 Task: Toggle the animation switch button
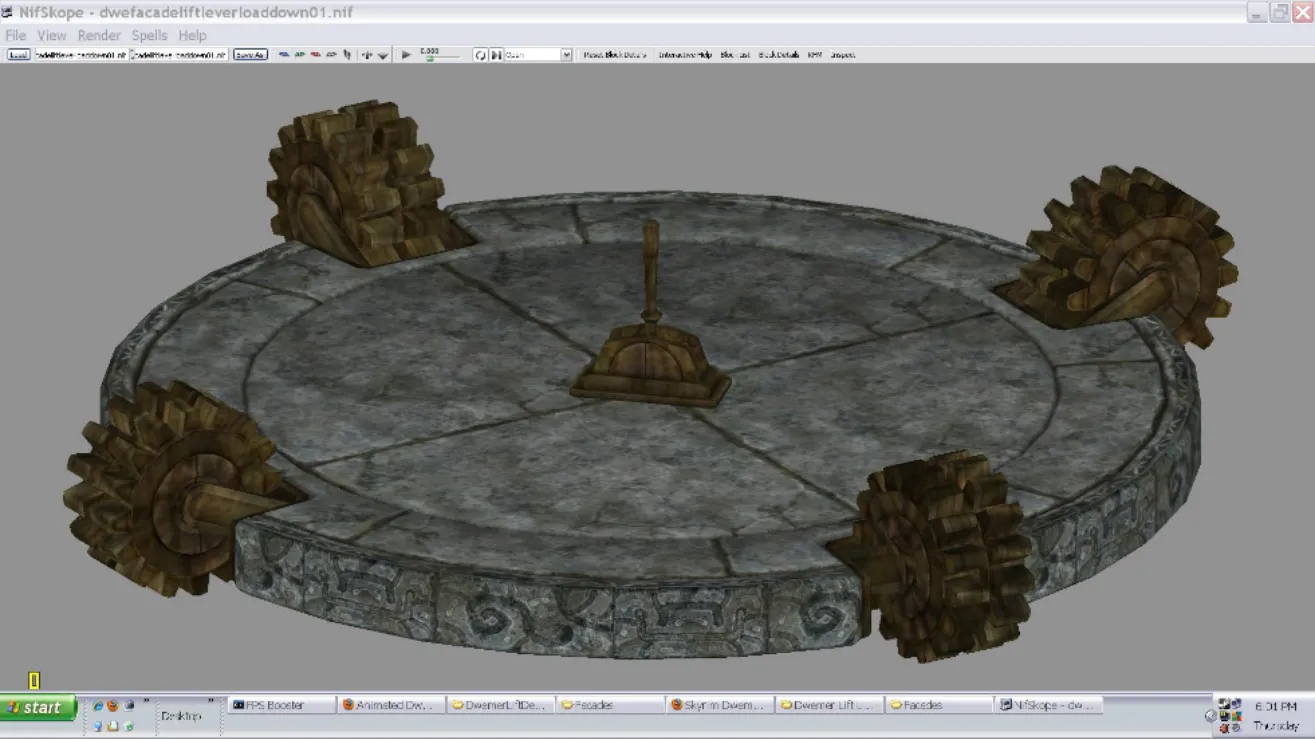(x=495, y=55)
